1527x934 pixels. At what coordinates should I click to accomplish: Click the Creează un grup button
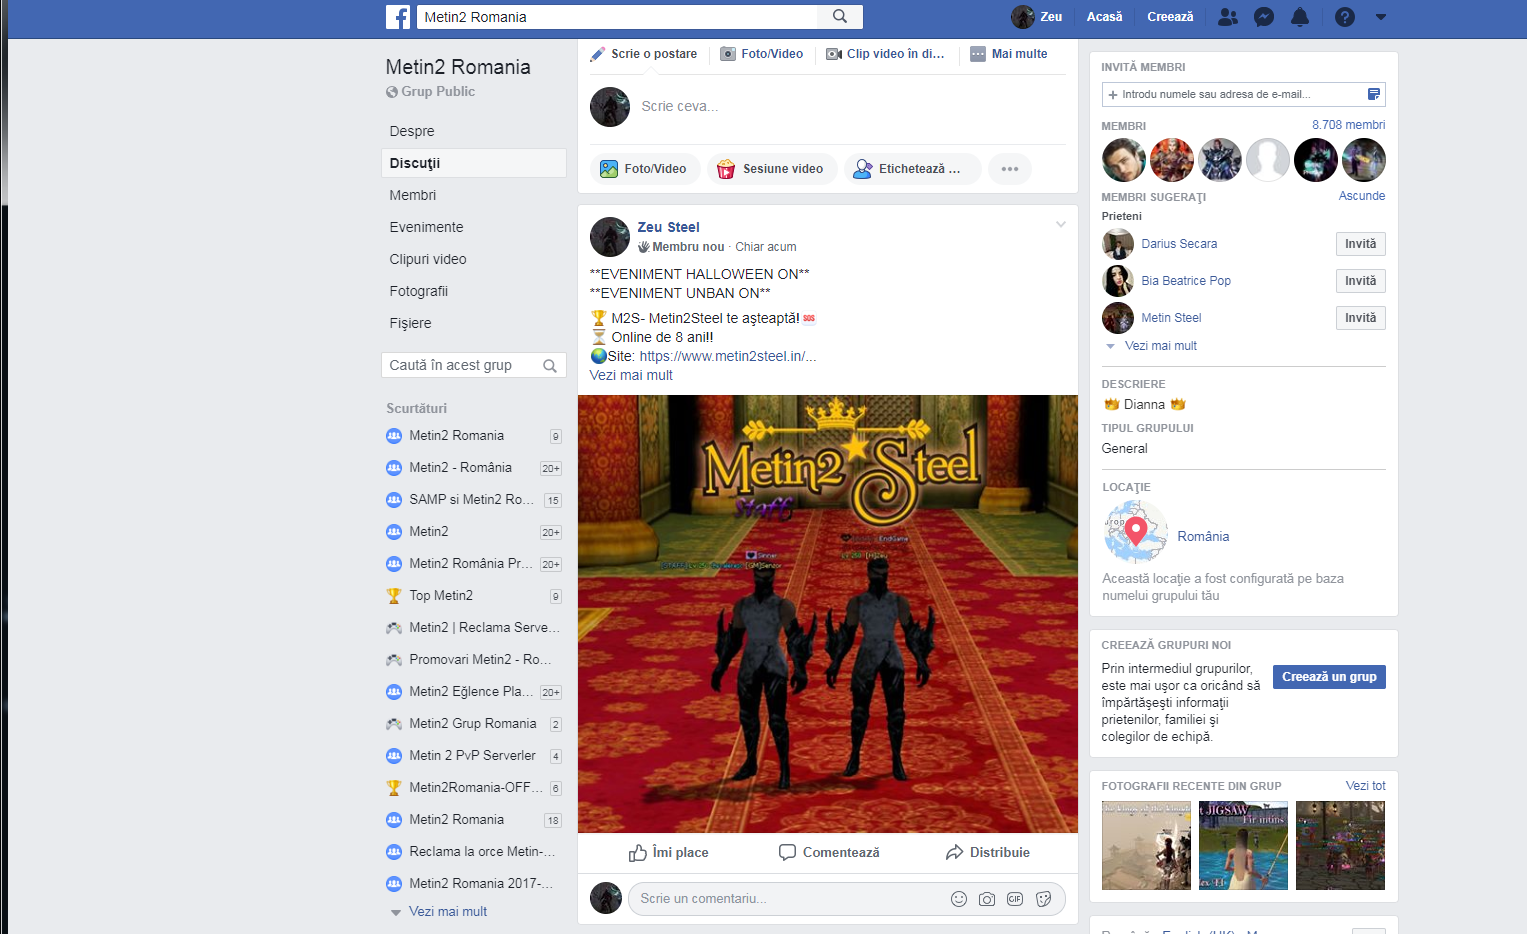click(1329, 677)
